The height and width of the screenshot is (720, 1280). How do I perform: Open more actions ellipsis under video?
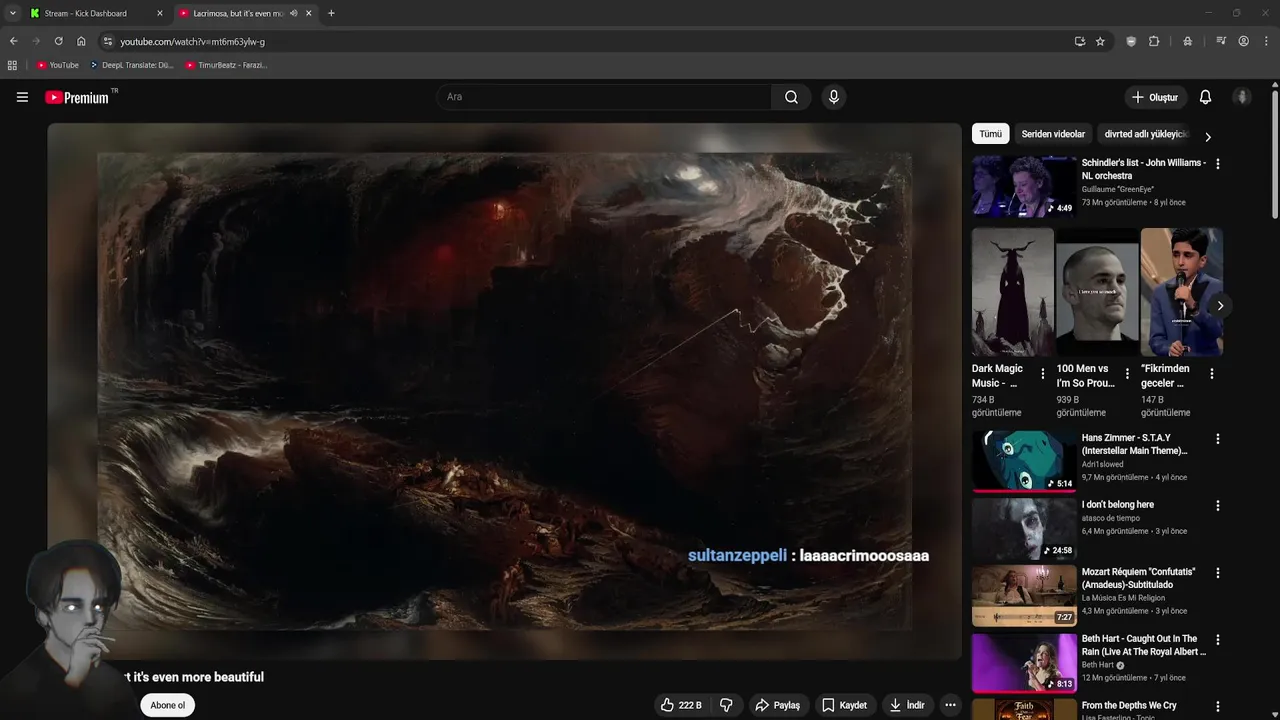[950, 705]
